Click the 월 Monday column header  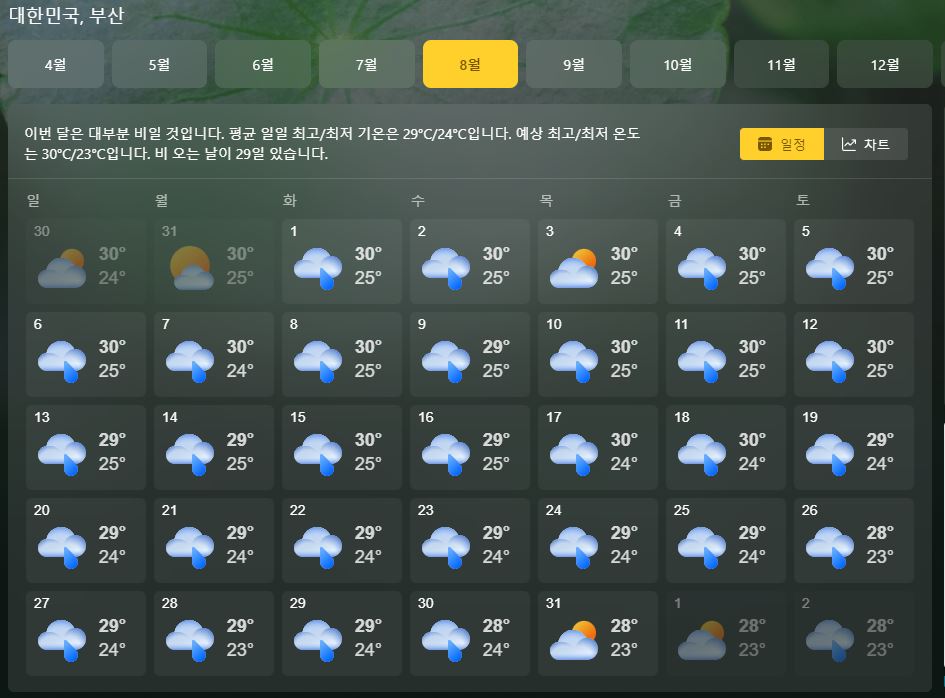[162, 200]
